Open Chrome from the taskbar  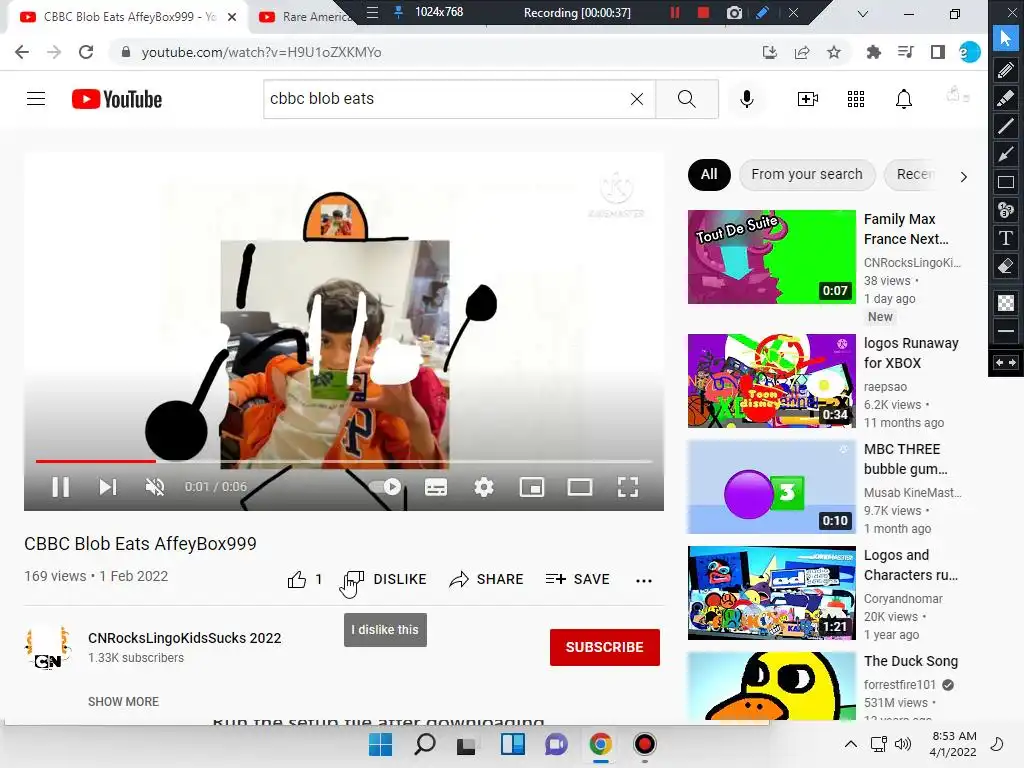pyautogui.click(x=601, y=744)
